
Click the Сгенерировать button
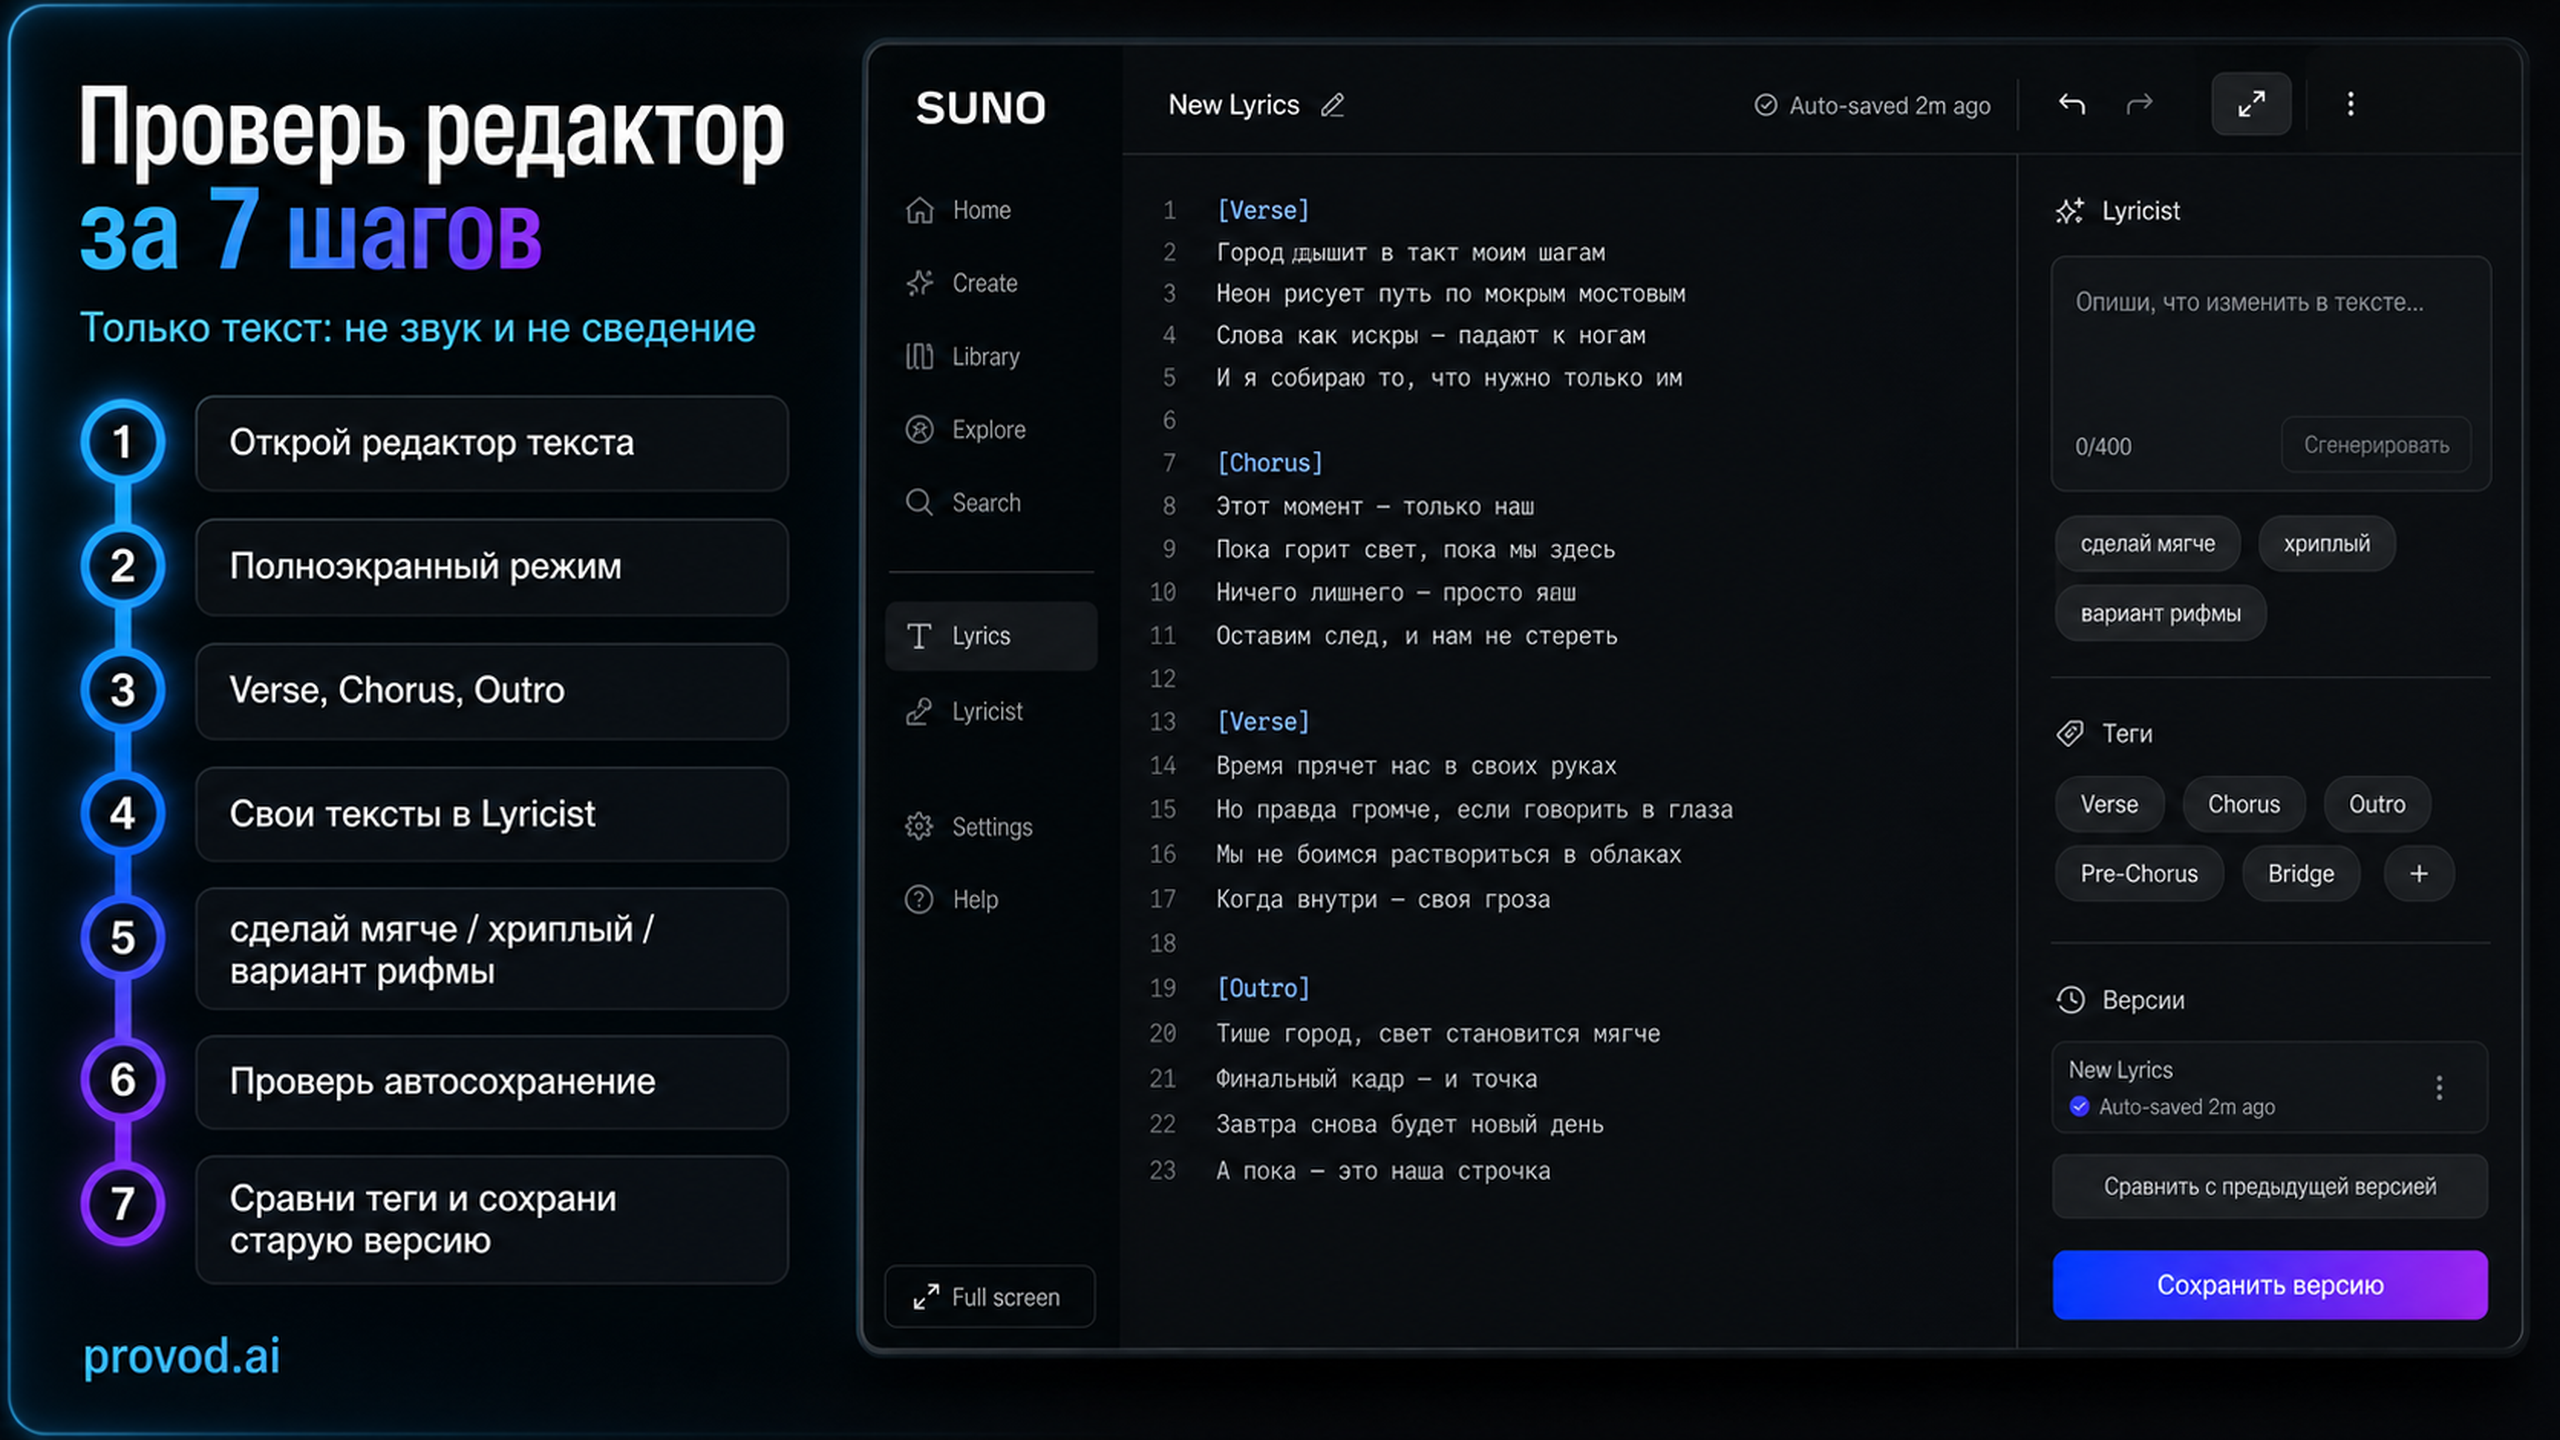pyautogui.click(x=2376, y=445)
